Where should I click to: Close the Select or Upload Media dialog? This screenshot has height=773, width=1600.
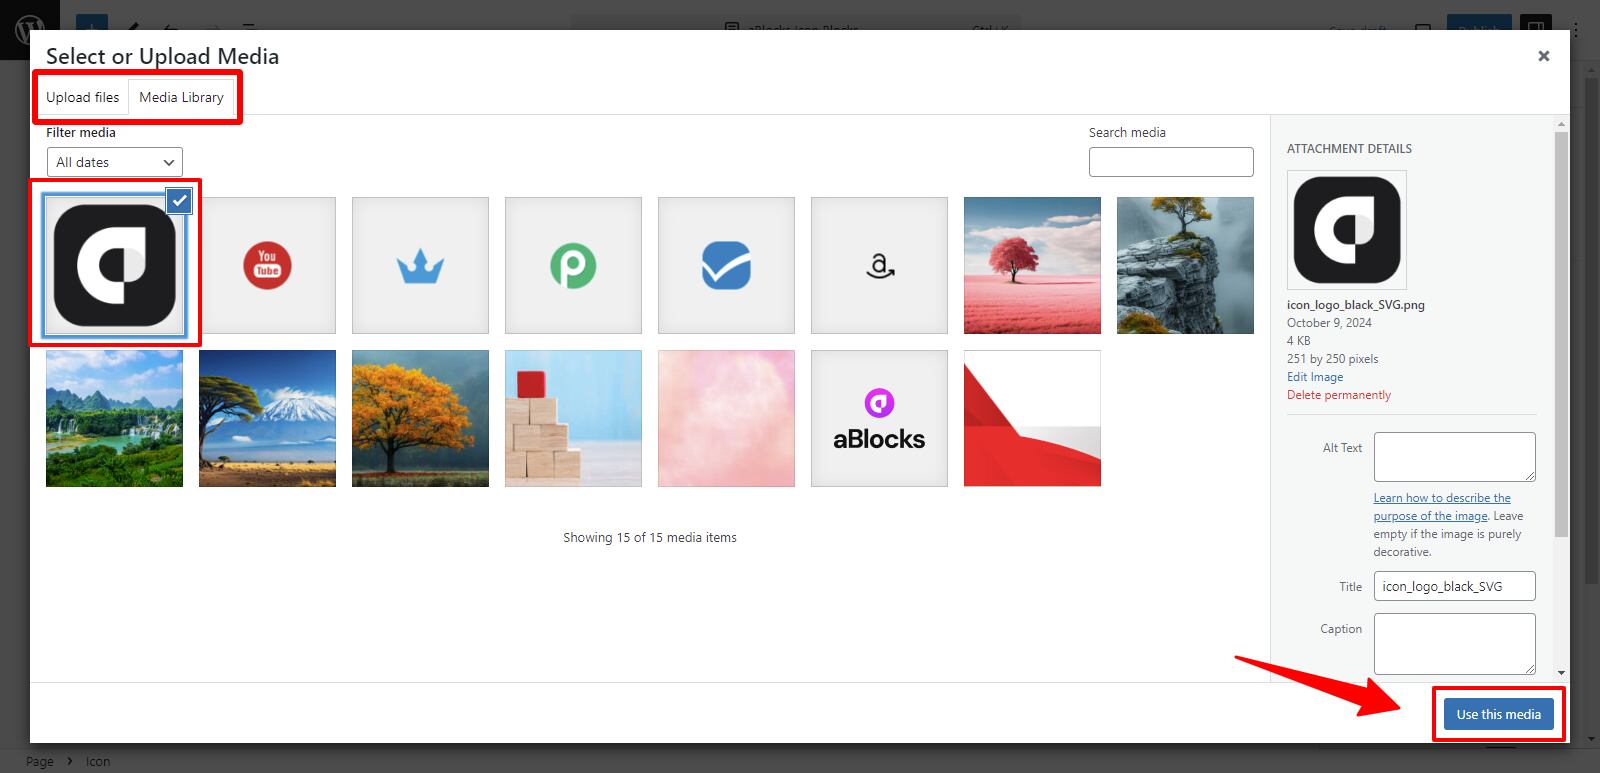coord(1544,56)
